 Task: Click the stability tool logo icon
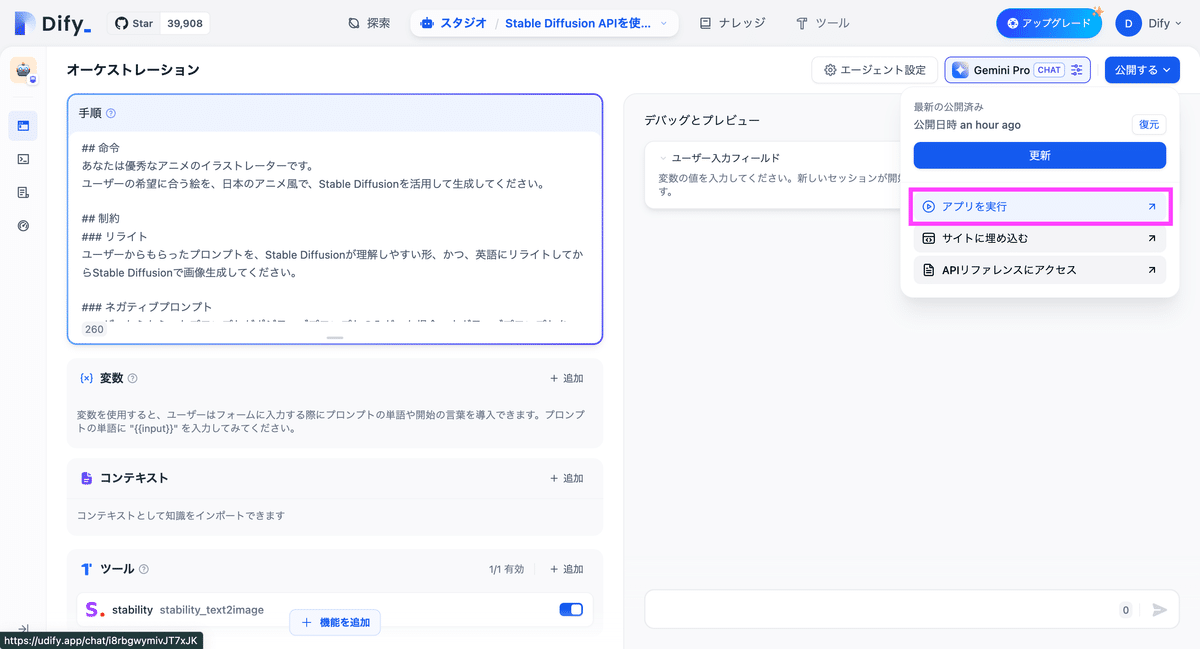95,609
